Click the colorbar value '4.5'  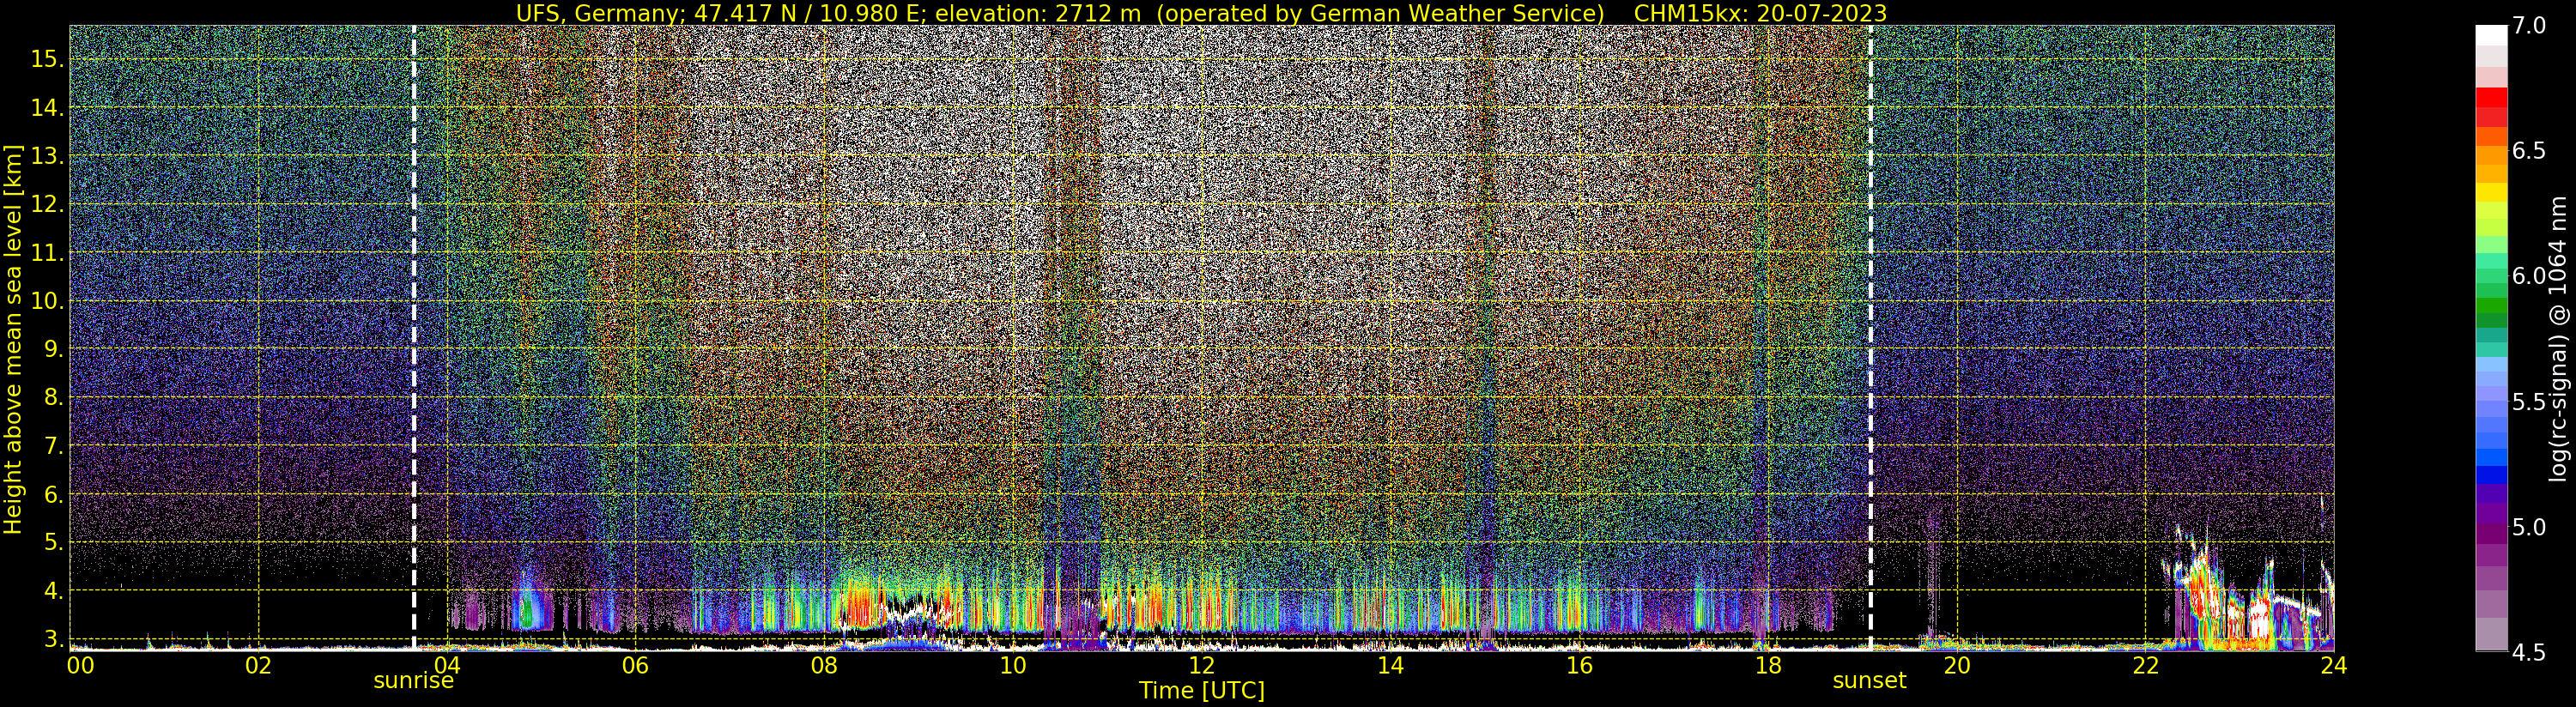point(2529,652)
